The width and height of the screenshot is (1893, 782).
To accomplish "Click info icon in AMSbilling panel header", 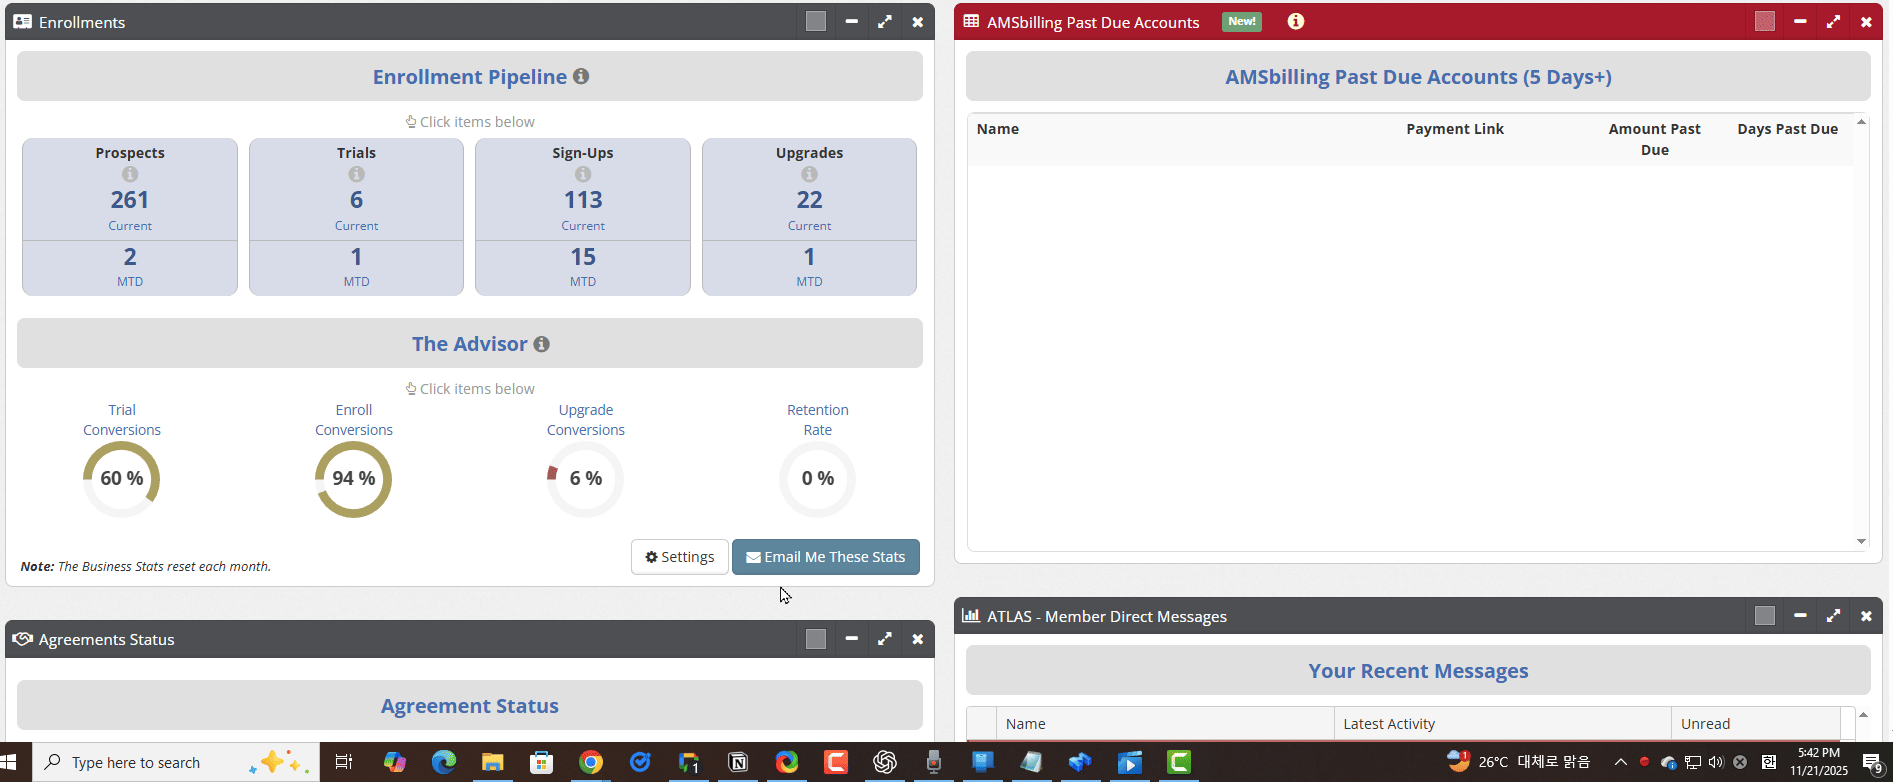I will 1296,22.
